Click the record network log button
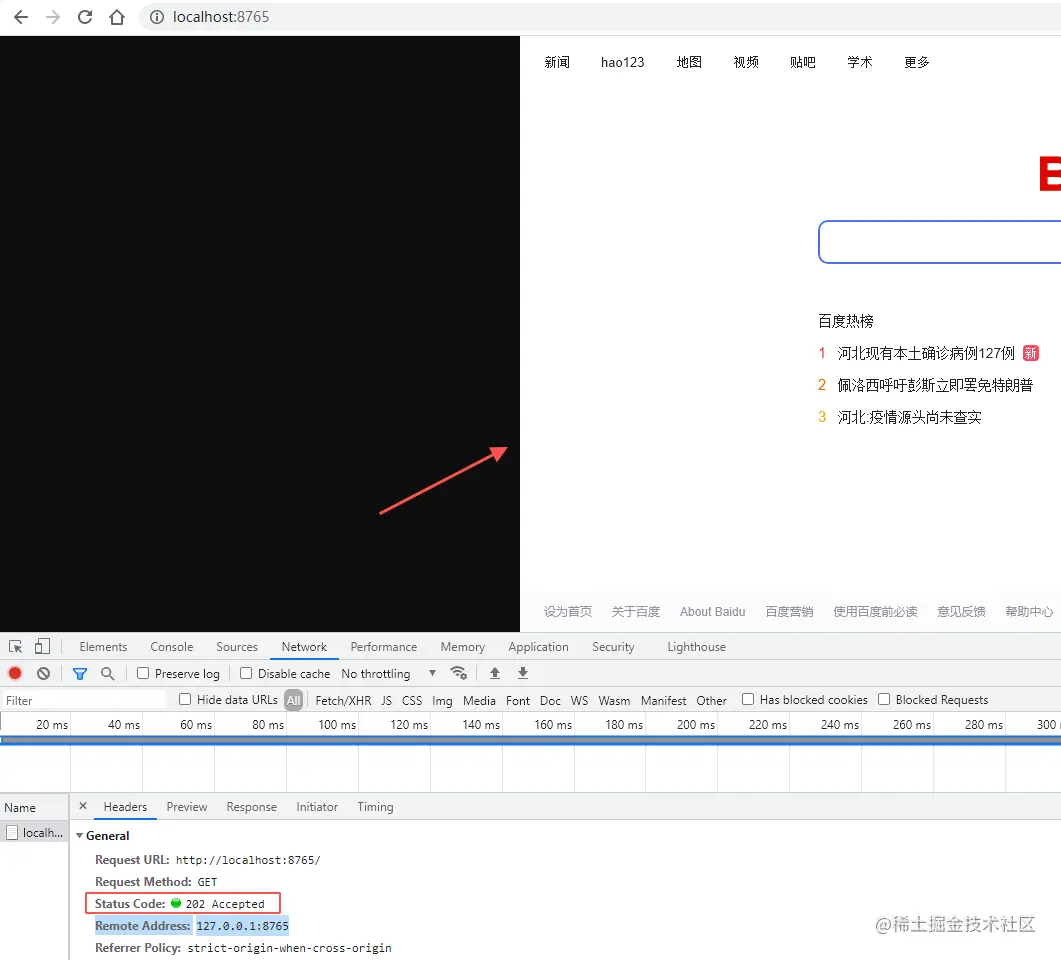Viewport: 1061px width, 960px height. [x=15, y=673]
